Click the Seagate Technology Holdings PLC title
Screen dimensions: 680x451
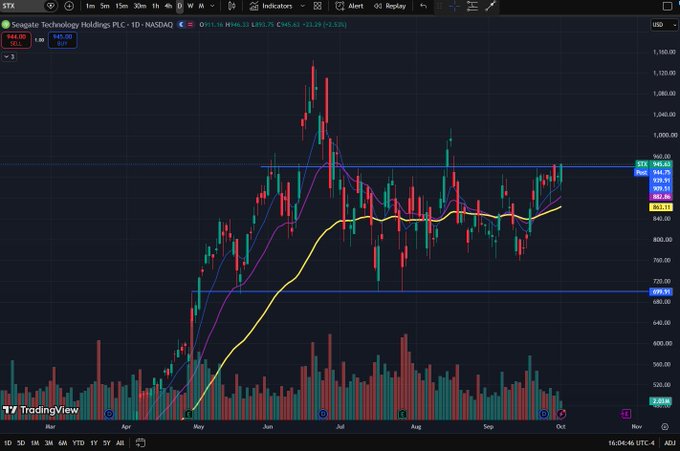click(70, 25)
